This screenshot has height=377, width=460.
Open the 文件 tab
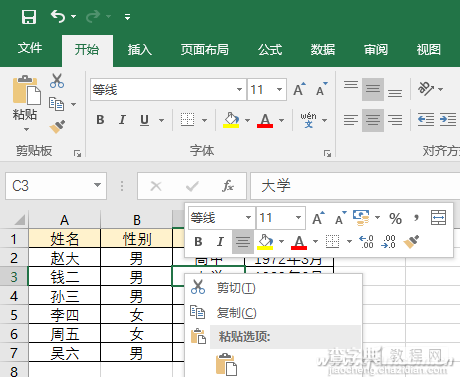[30, 48]
